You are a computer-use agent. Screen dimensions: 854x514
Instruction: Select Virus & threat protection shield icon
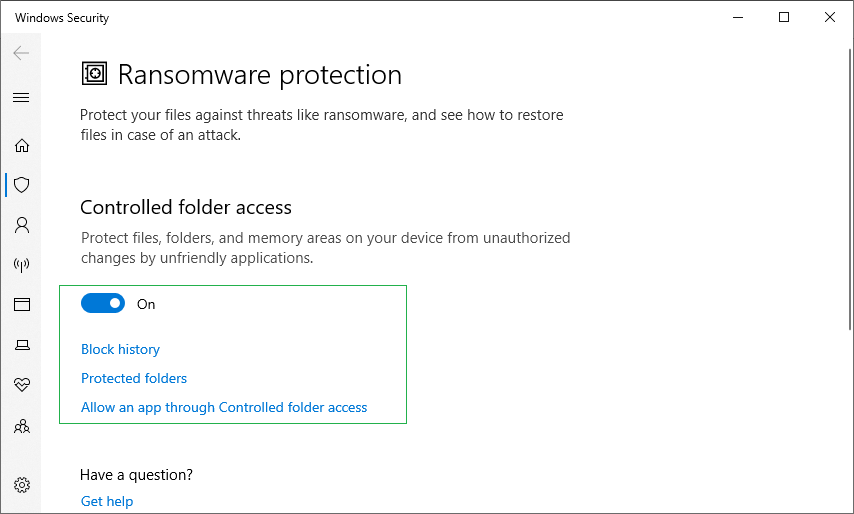22,185
